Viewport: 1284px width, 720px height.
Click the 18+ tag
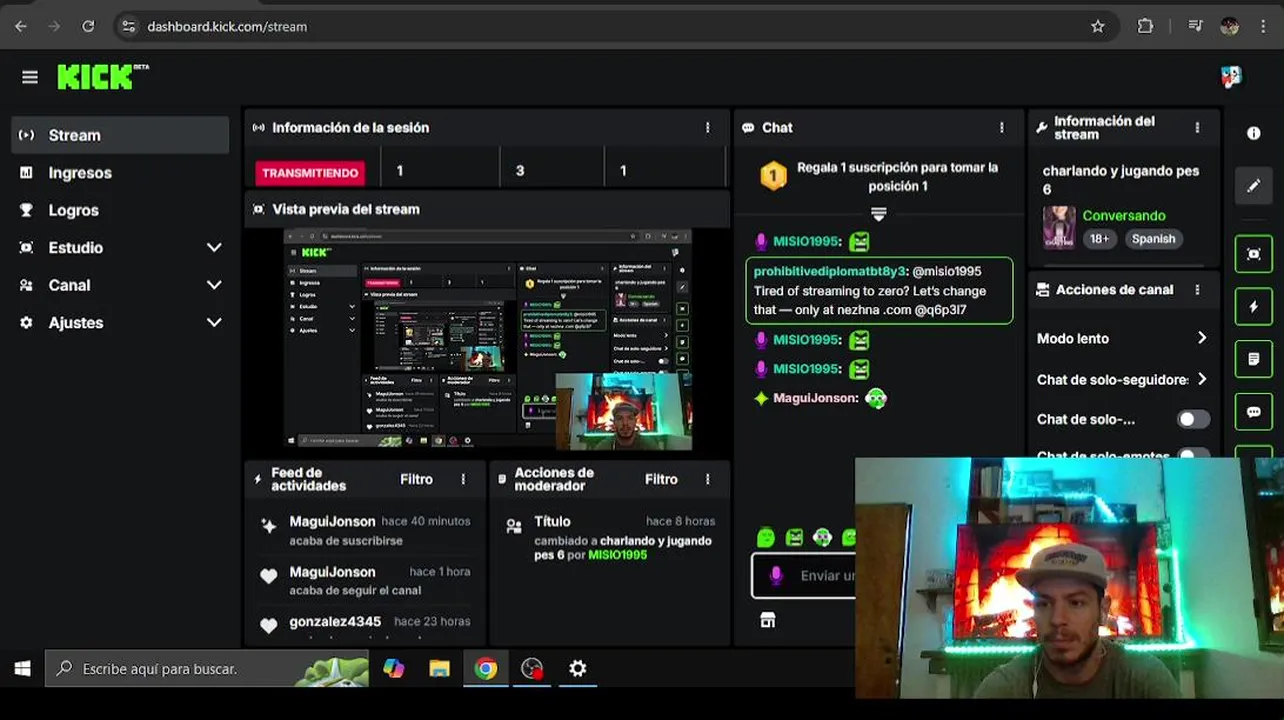(x=1099, y=239)
